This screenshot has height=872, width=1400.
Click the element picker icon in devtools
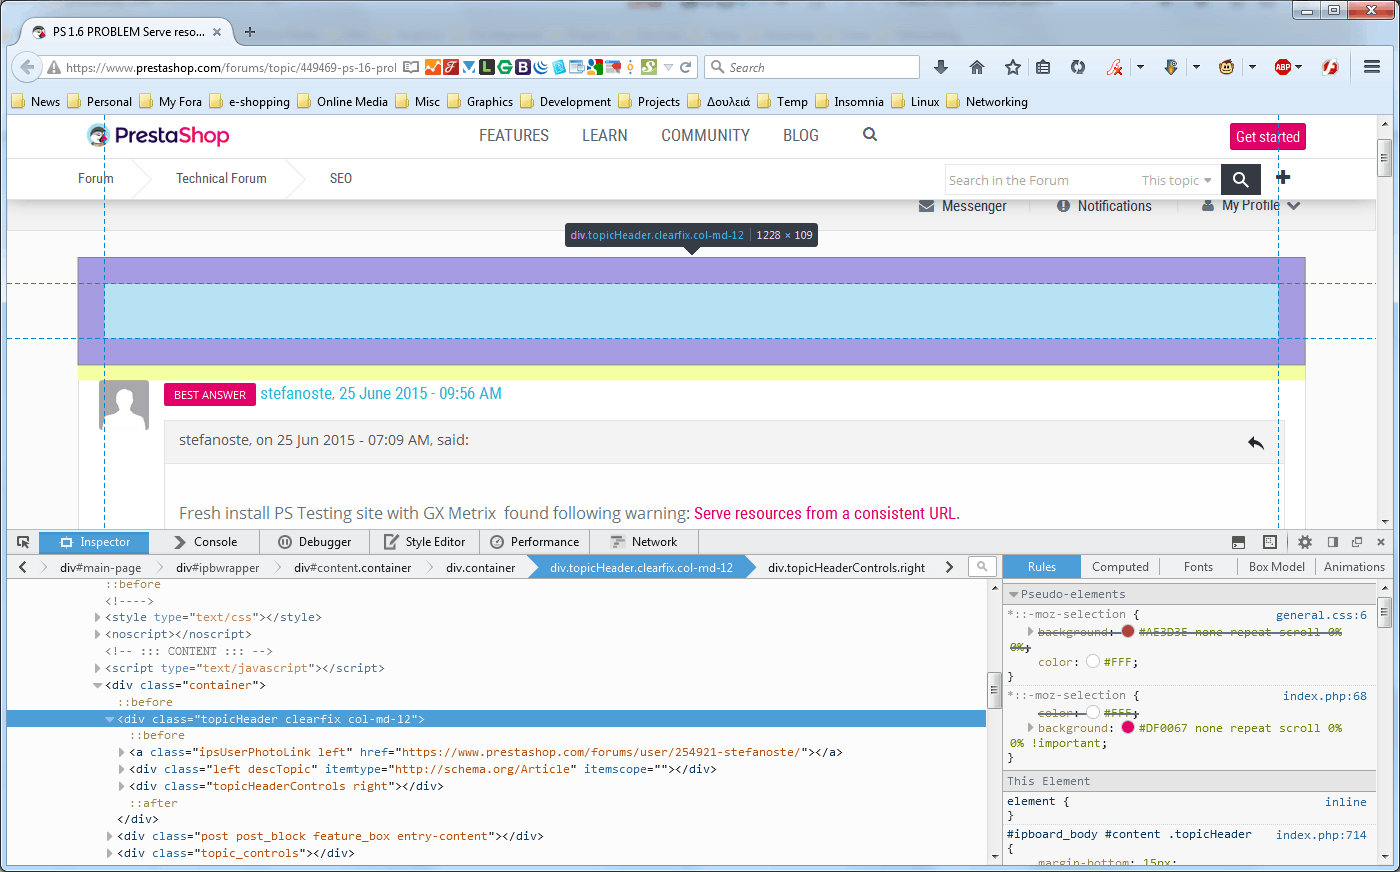pyautogui.click(x=23, y=542)
